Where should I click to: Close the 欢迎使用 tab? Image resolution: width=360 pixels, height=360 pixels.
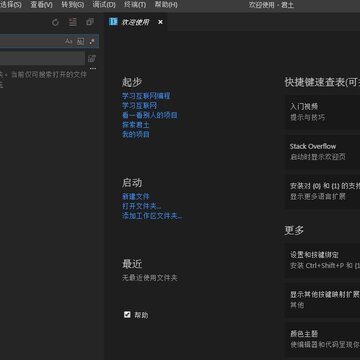point(160,22)
